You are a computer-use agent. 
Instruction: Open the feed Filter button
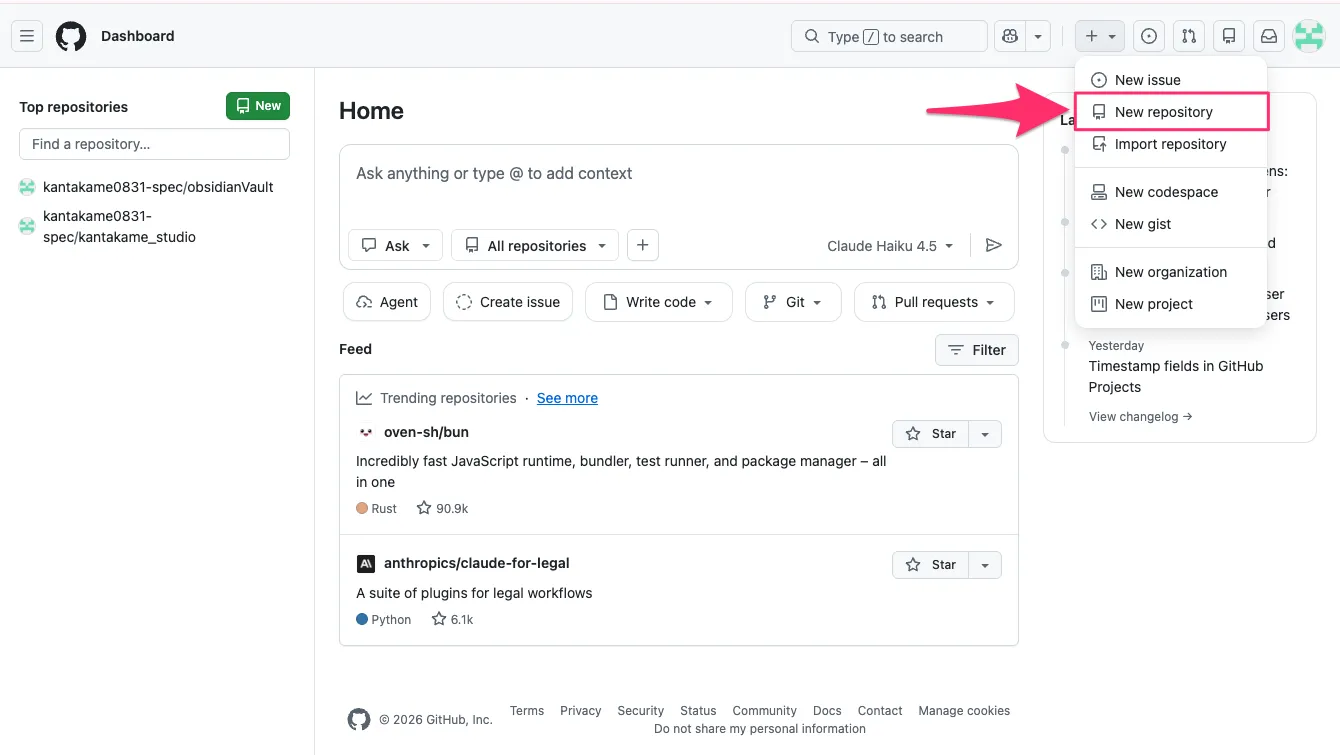coord(977,350)
